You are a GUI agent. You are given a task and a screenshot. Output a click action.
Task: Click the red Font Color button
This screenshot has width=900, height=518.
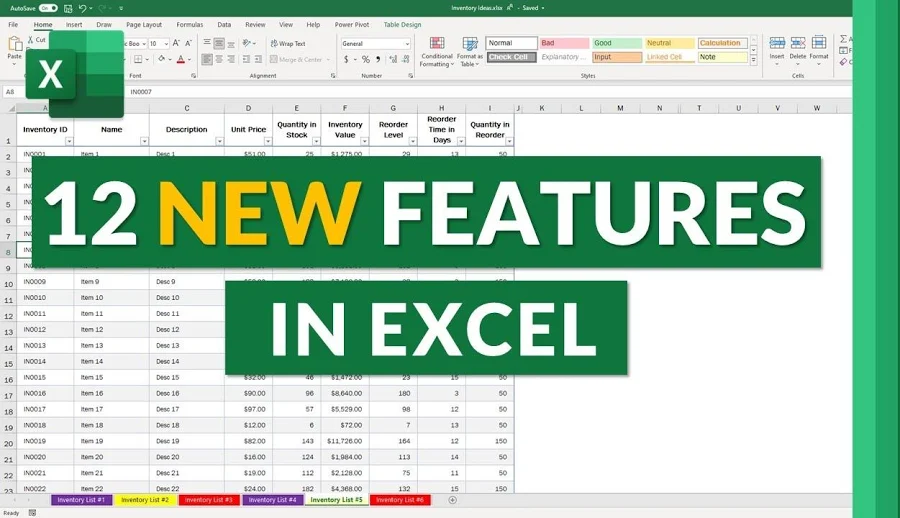point(181,59)
